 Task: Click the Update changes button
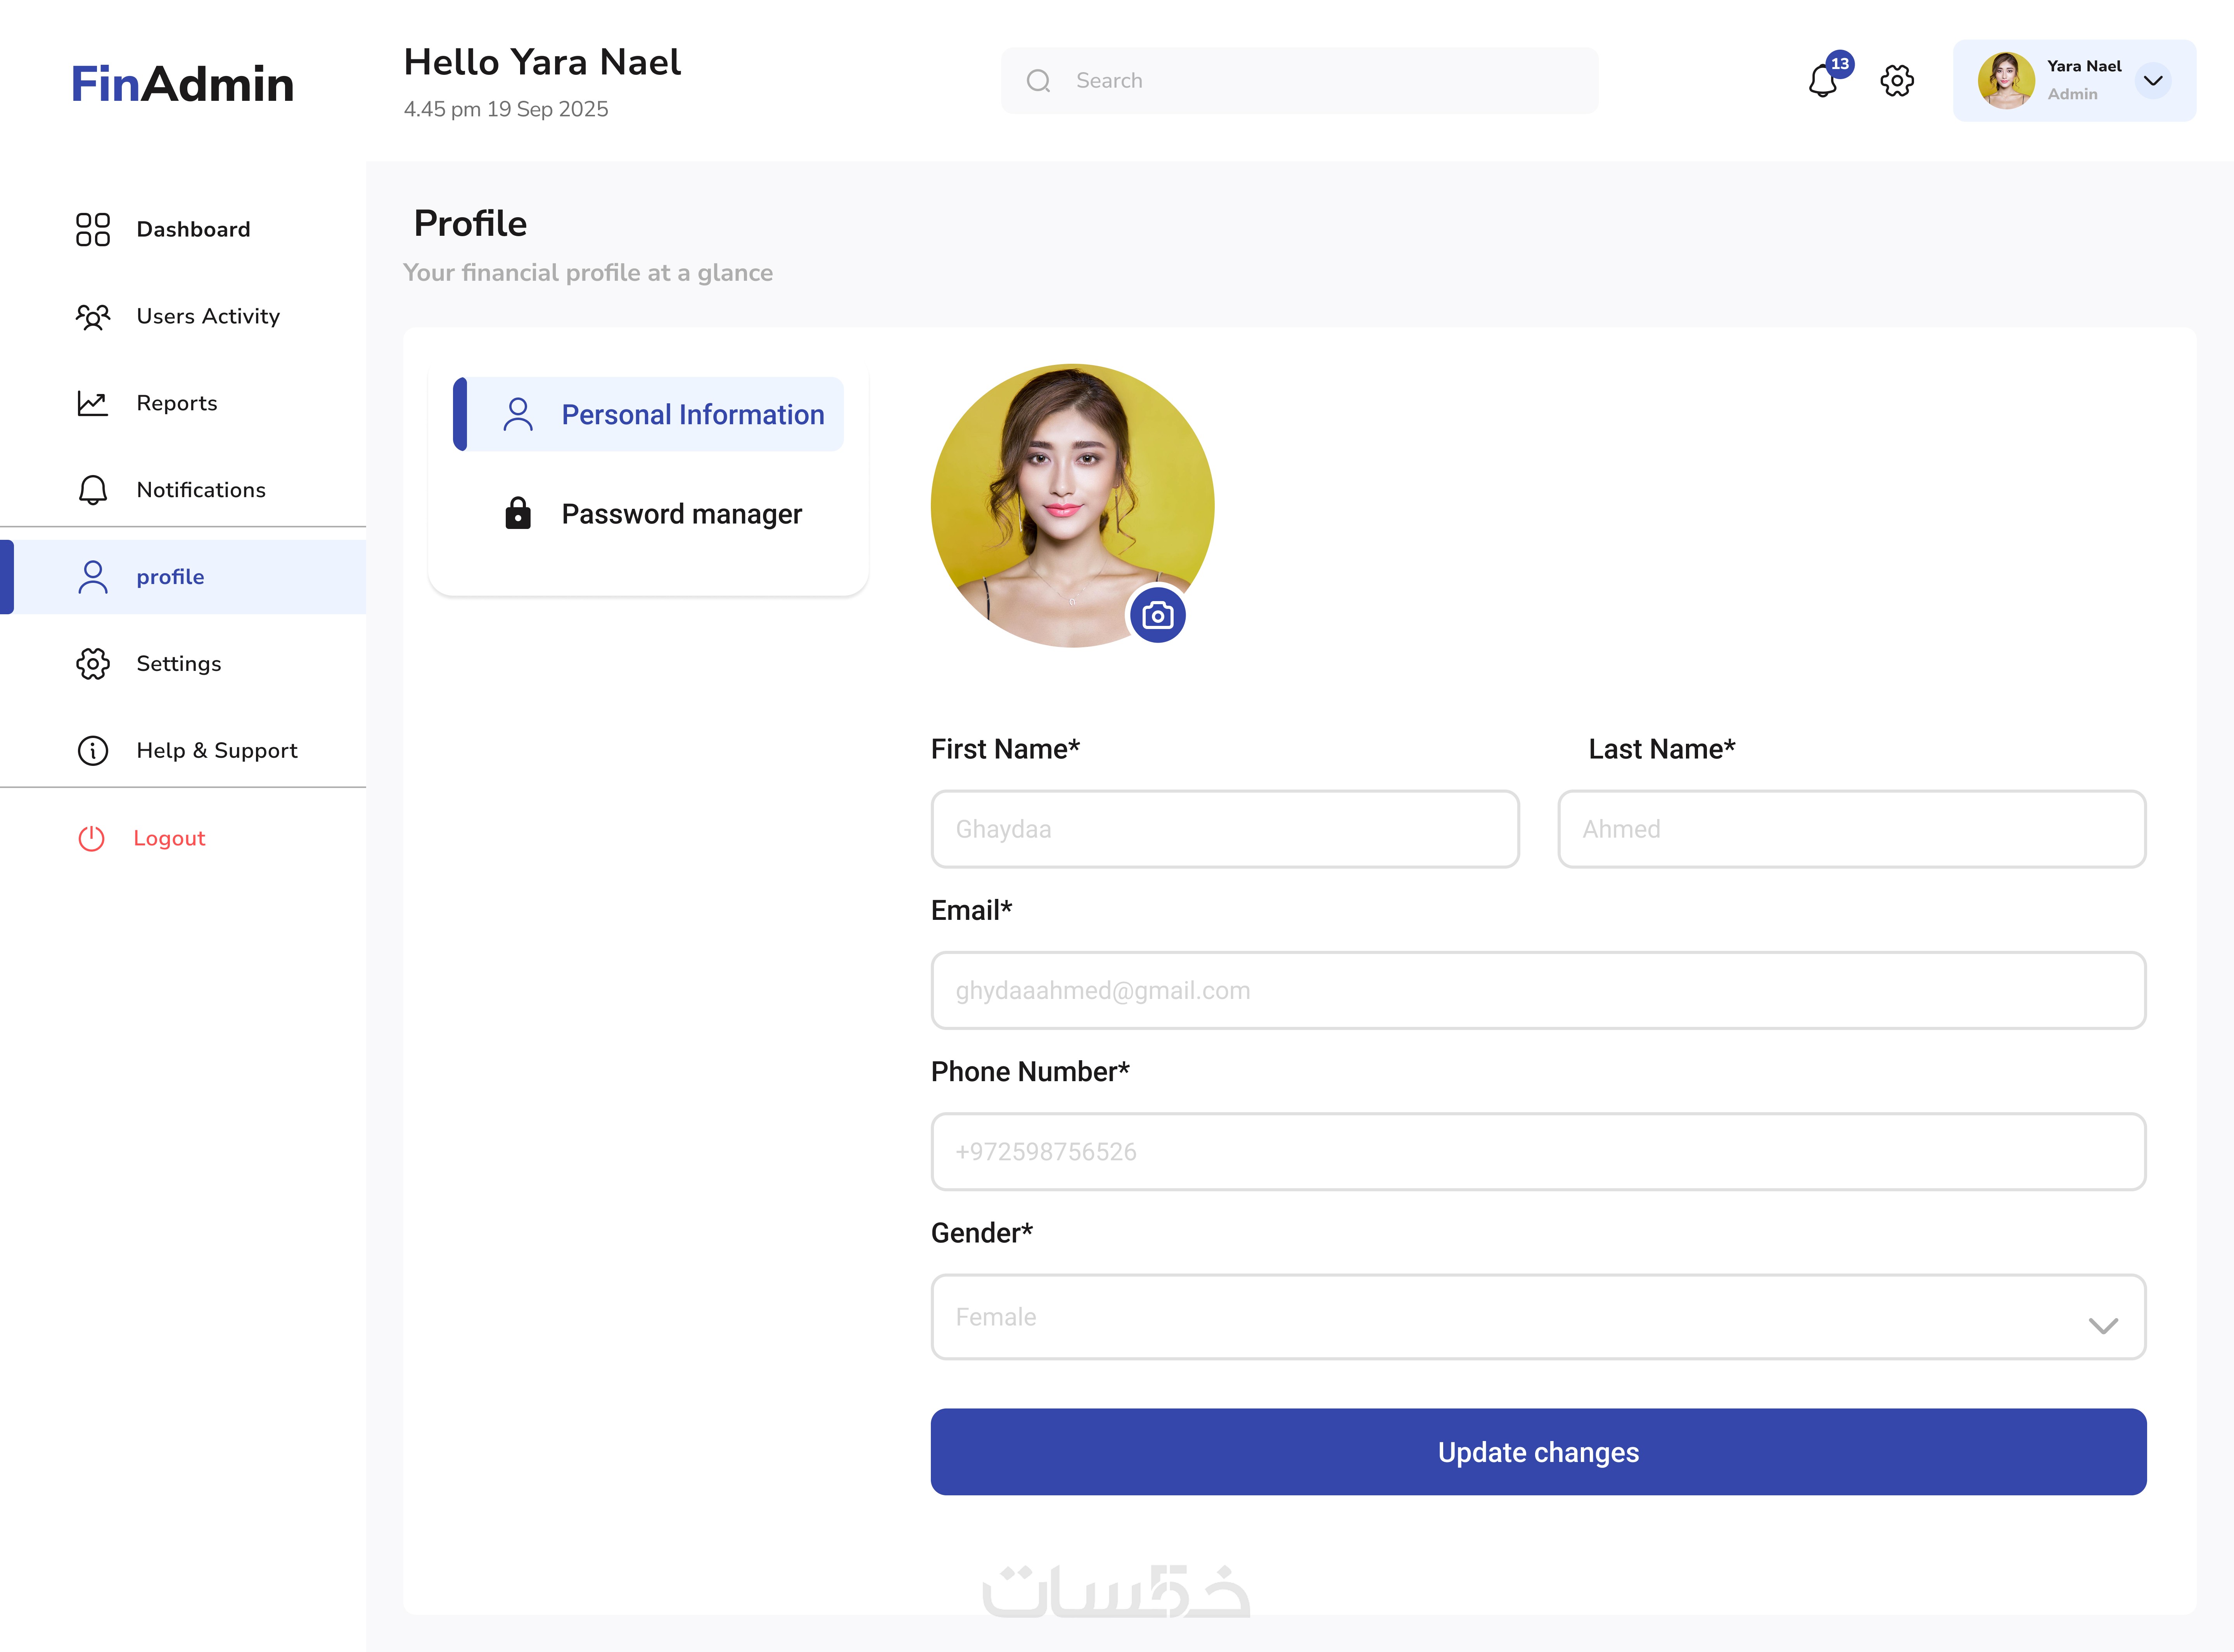(1538, 1452)
